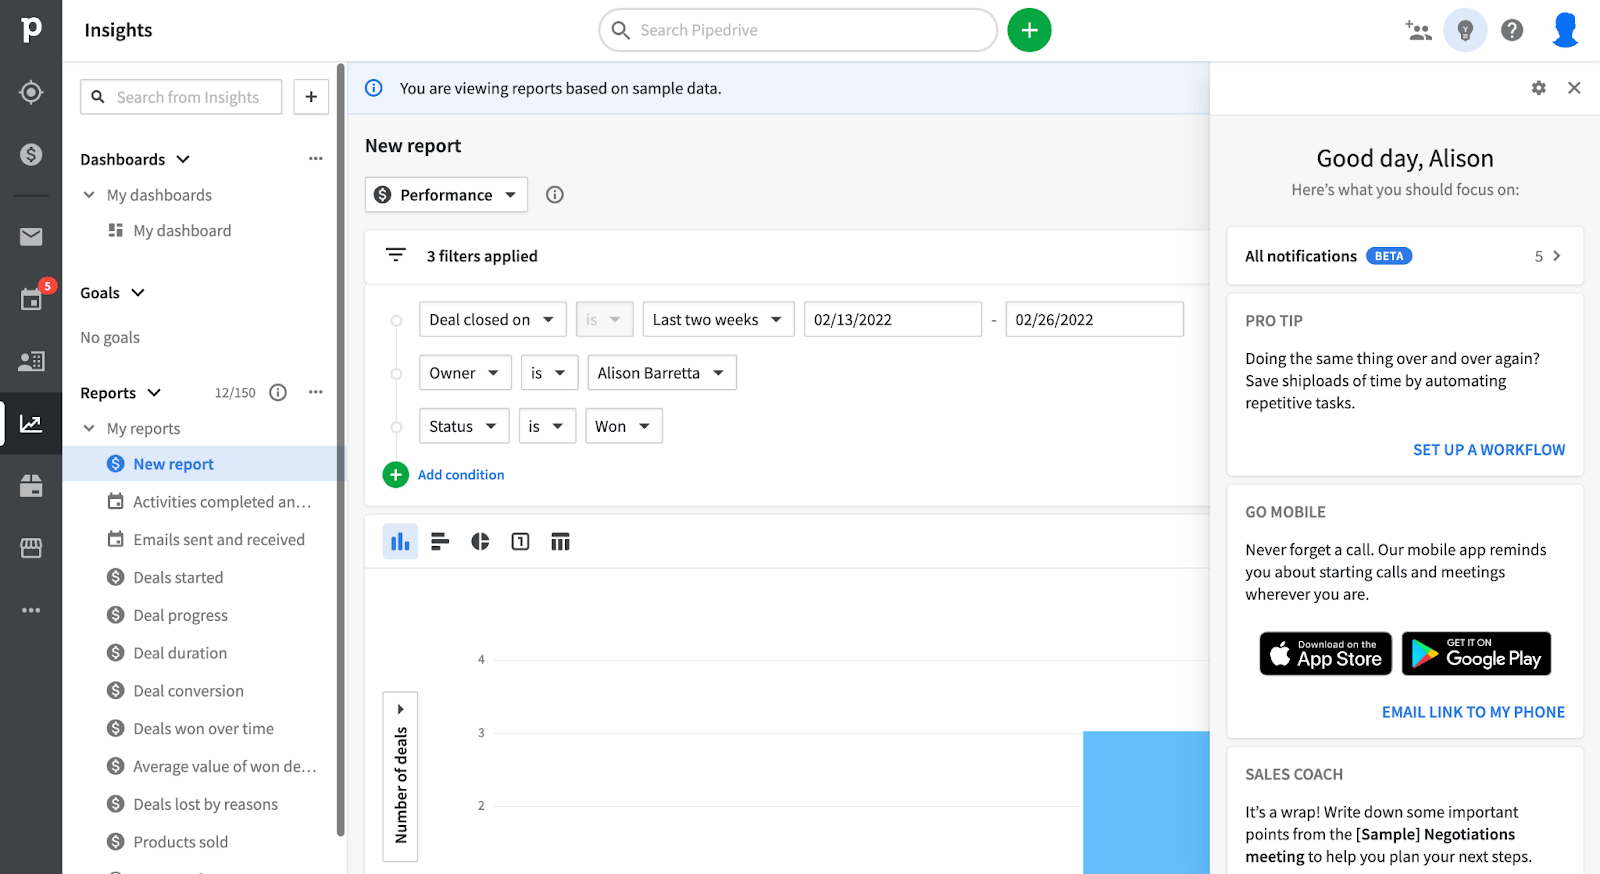Click the Search Pipedrive field

pyautogui.click(x=798, y=30)
